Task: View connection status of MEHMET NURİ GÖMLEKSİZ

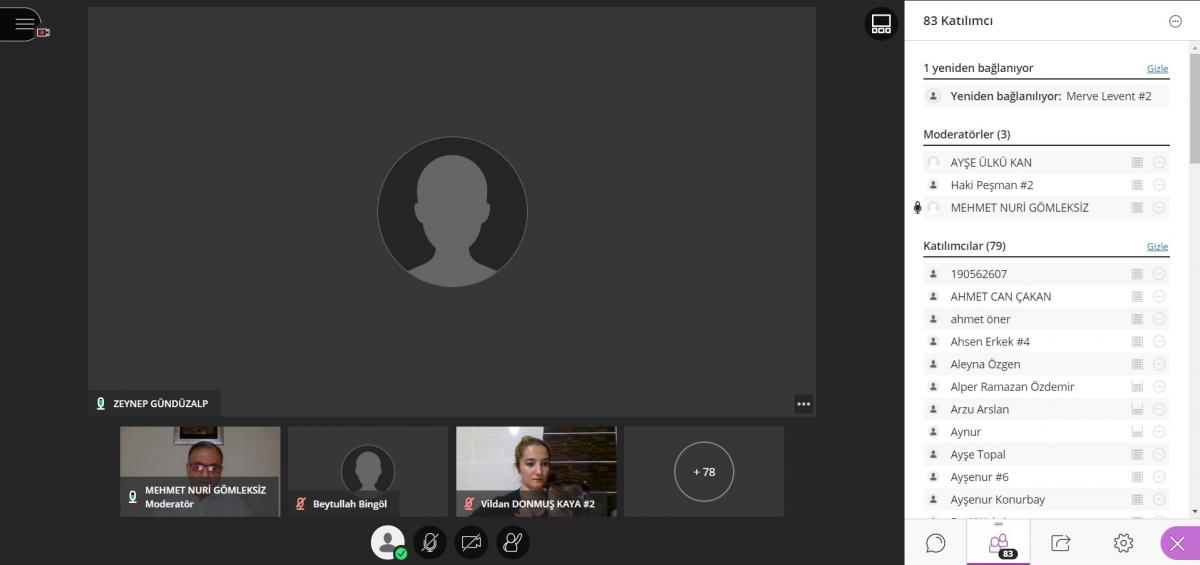Action: (x=1137, y=208)
